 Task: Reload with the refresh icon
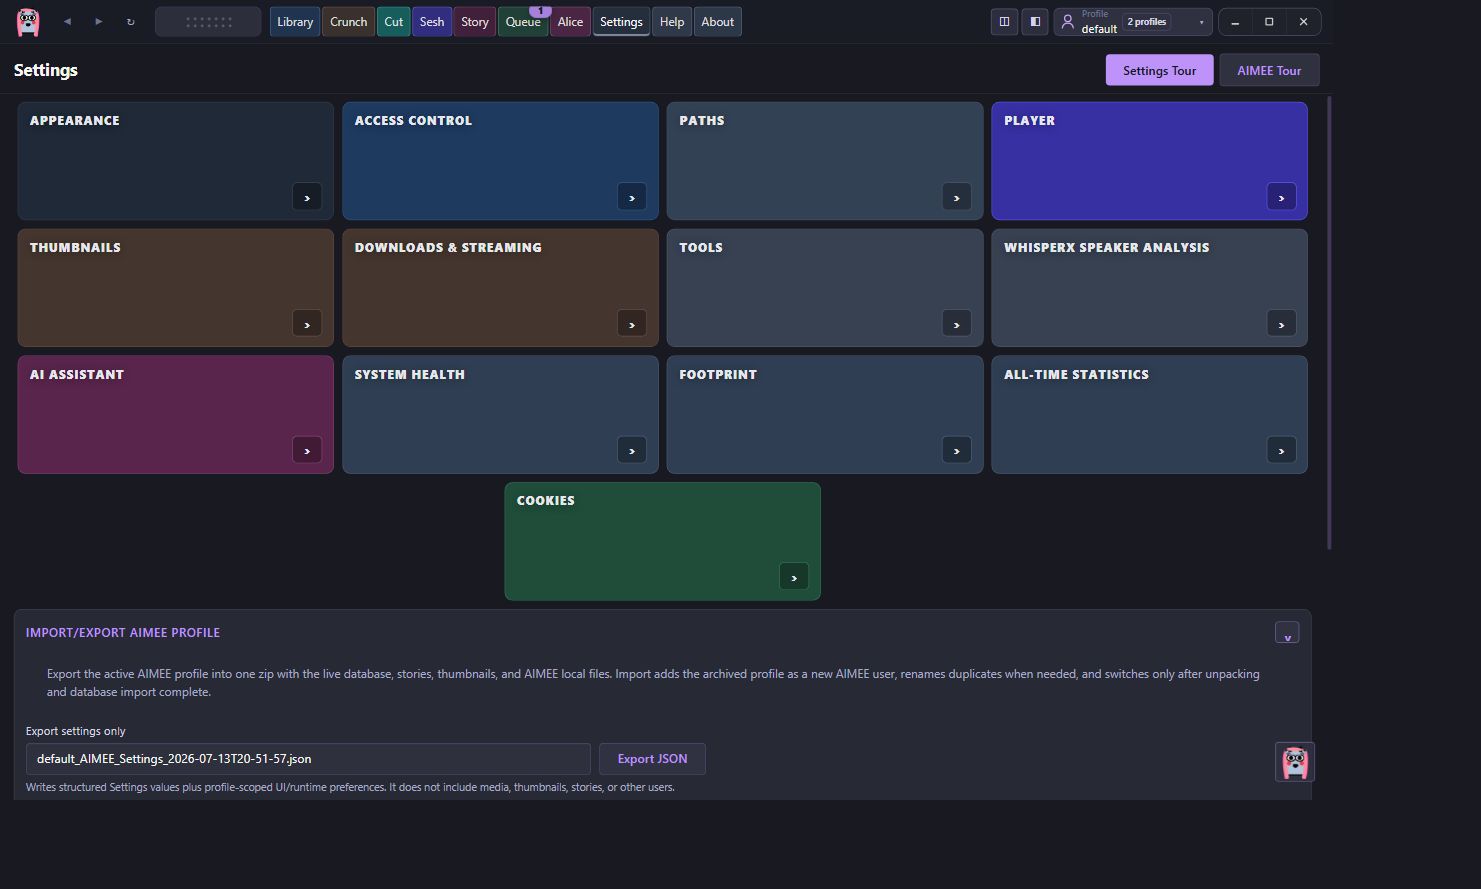click(130, 21)
